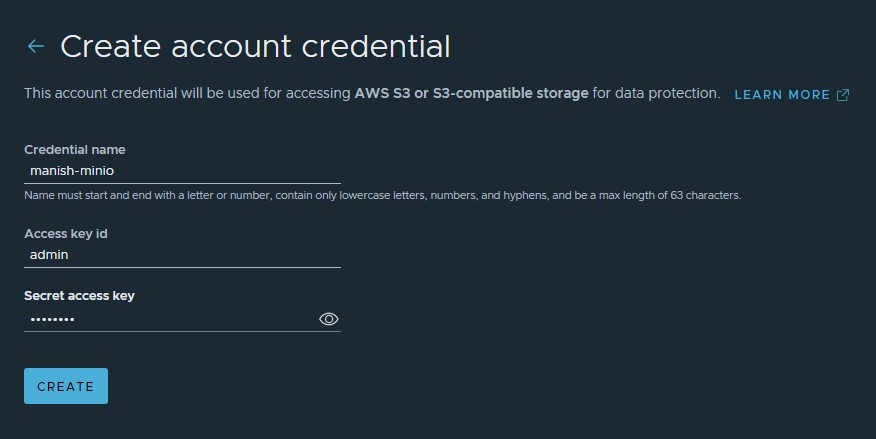876x439 pixels.
Task: Click the Credential name label
Action: (75, 150)
